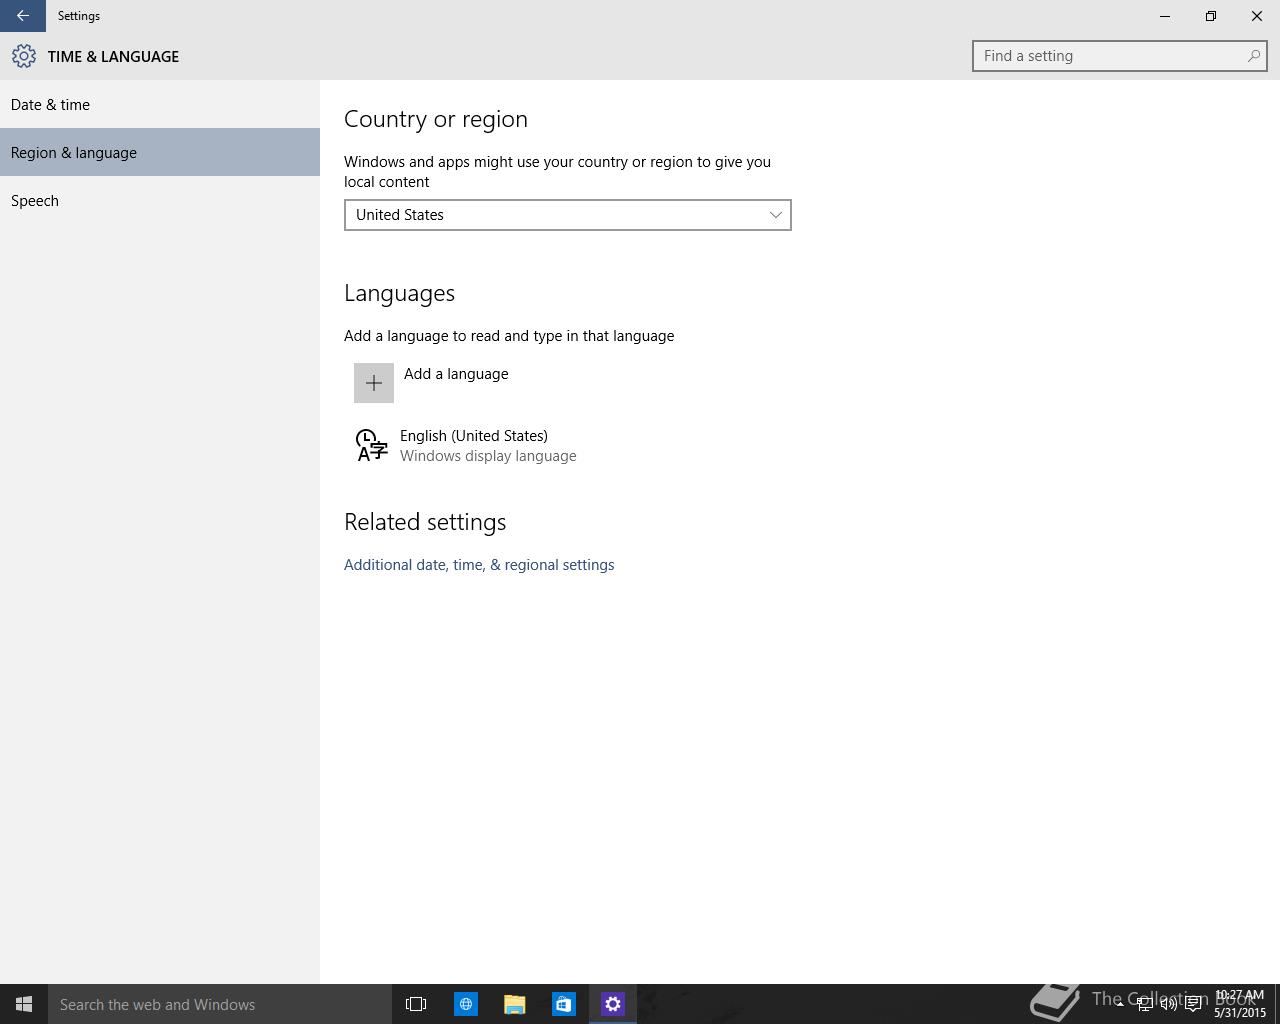Close the Settings window
The image size is (1280, 1024).
pos(1257,16)
